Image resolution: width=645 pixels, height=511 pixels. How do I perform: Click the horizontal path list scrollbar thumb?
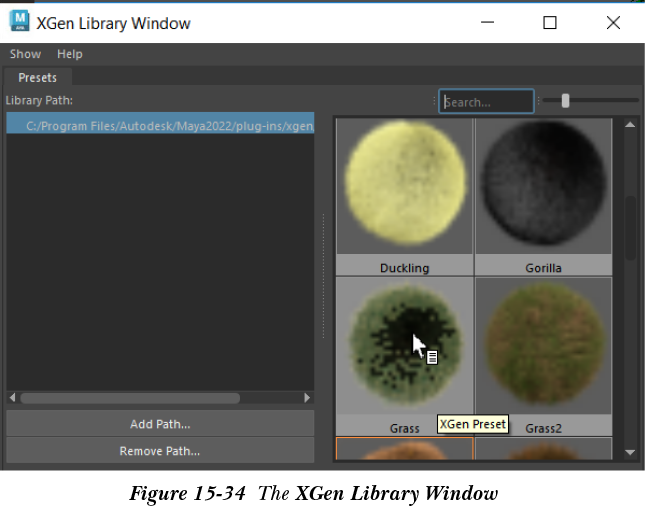click(130, 398)
